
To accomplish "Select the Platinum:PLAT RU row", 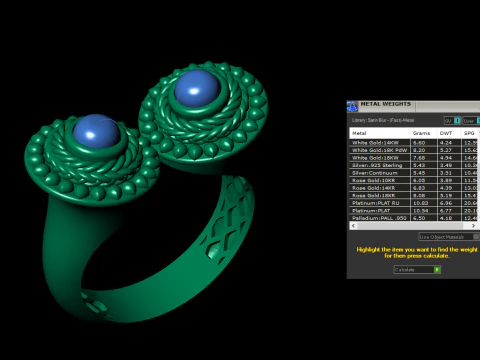I will (x=414, y=203).
